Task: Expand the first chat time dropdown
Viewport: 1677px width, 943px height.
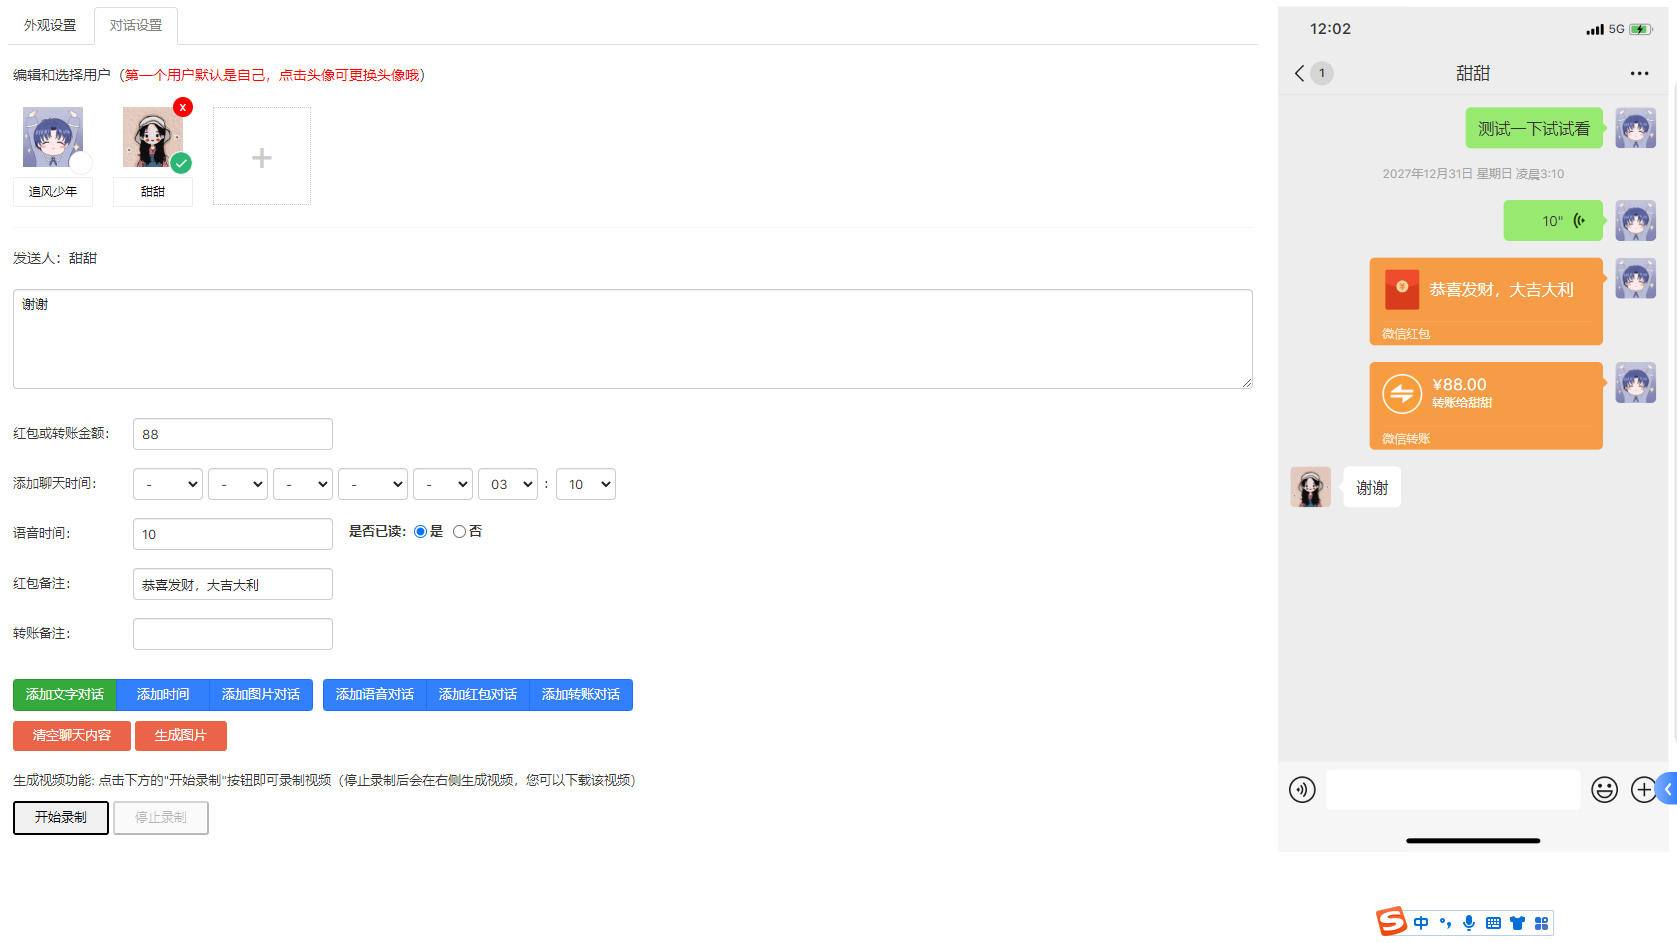Action: (168, 484)
